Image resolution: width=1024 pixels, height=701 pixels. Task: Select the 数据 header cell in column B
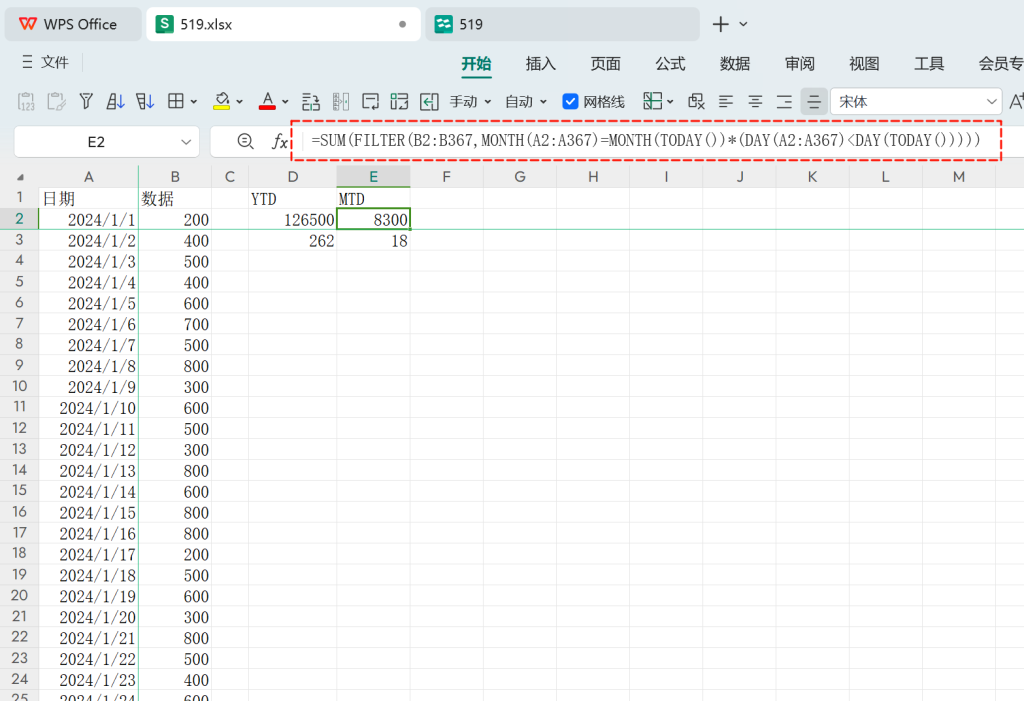[175, 199]
